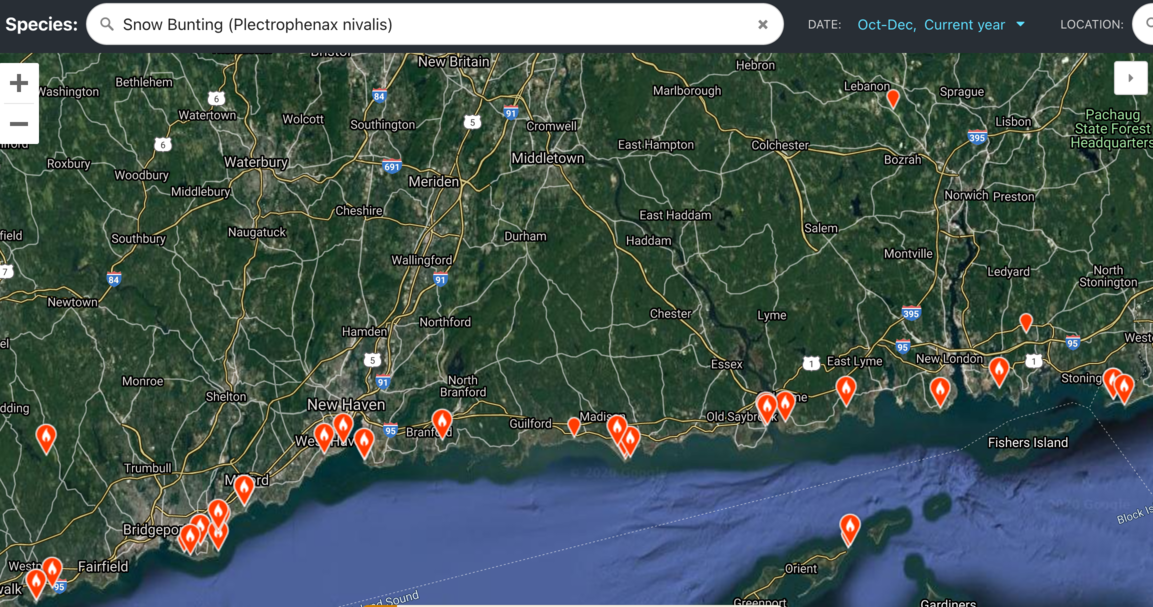Image resolution: width=1153 pixels, height=607 pixels.
Task: Click the marker between New London and Stonington
Action: [998, 370]
